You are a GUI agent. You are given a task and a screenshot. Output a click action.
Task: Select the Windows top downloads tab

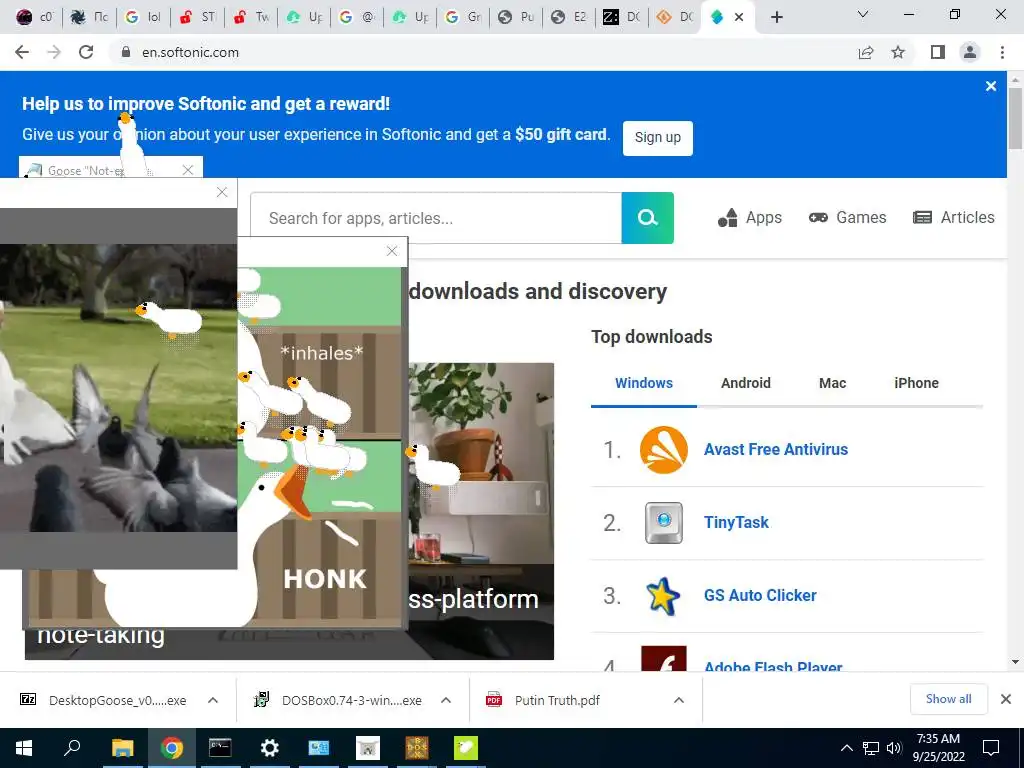[x=644, y=383]
